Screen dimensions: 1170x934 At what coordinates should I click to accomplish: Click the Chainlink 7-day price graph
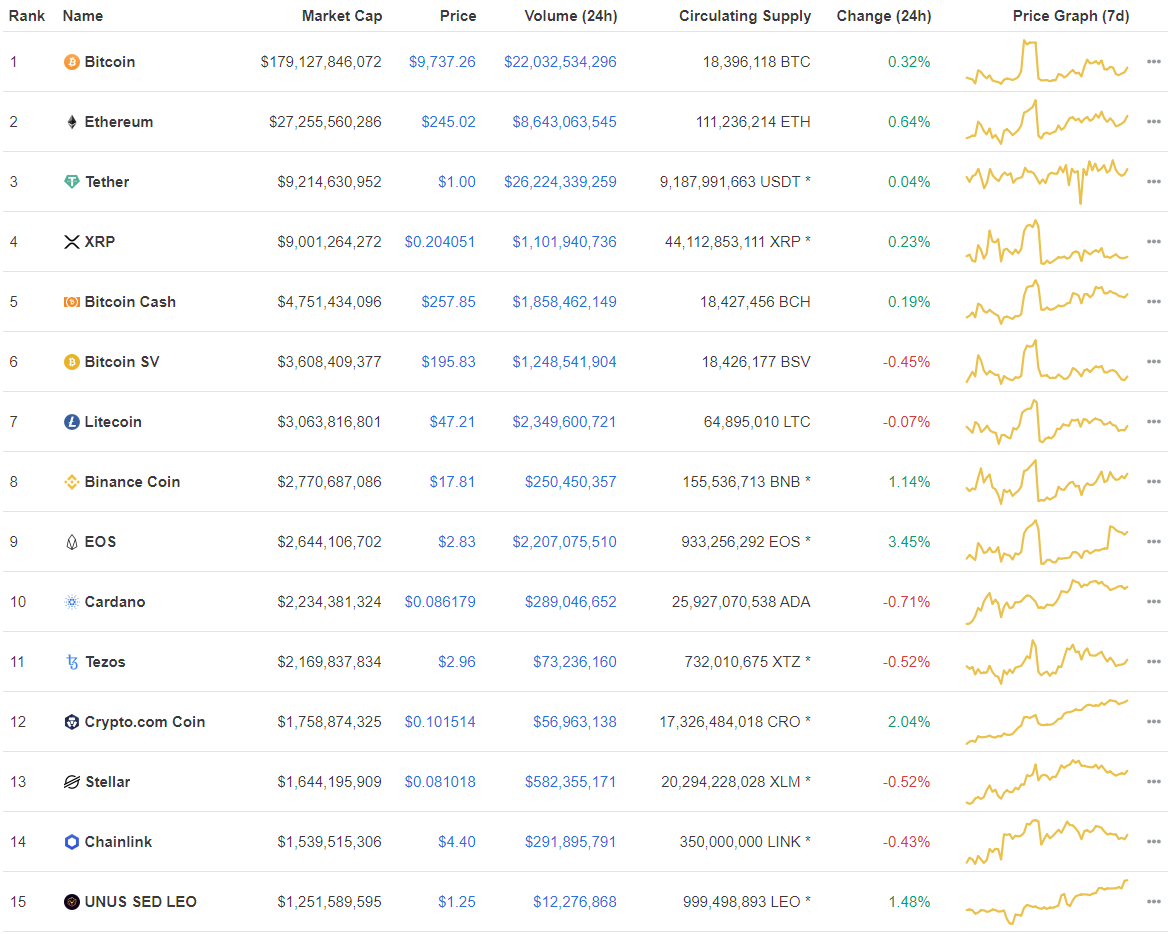[x=1047, y=842]
